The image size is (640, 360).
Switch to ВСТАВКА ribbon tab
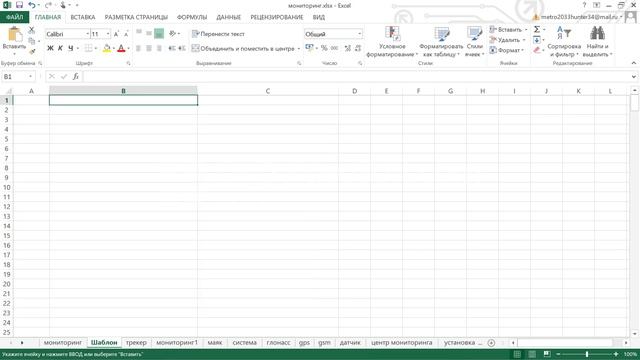(83, 17)
